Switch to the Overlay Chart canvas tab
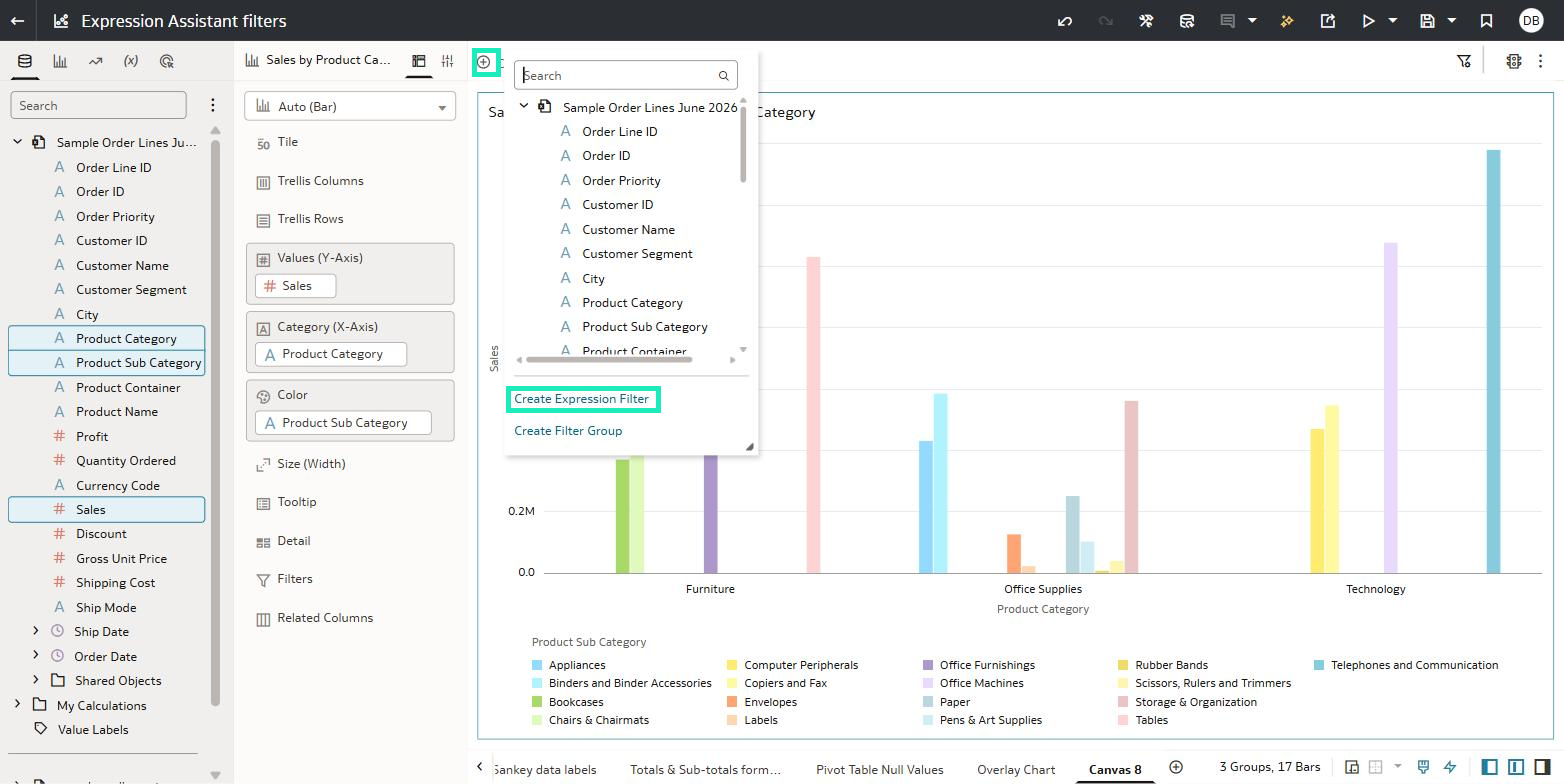This screenshot has height=784, width=1564. point(1016,769)
